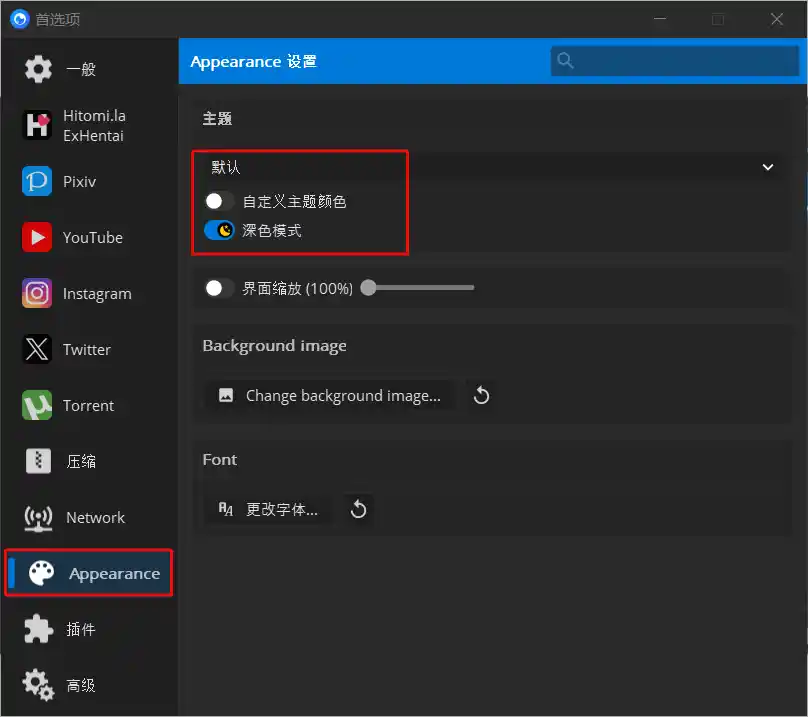Enable the 自定义主题颜色 toggle
Image resolution: width=808 pixels, height=717 pixels.
(x=219, y=201)
